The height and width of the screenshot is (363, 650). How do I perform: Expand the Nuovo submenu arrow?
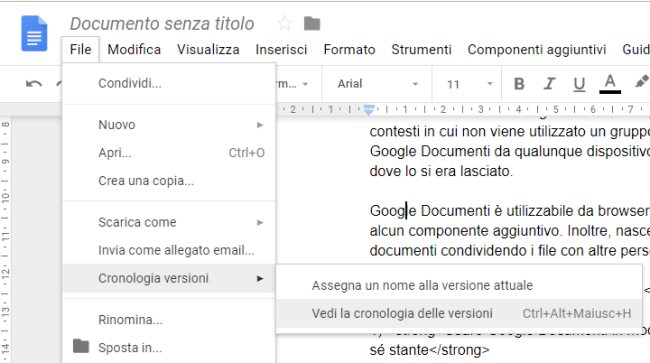[260, 125]
